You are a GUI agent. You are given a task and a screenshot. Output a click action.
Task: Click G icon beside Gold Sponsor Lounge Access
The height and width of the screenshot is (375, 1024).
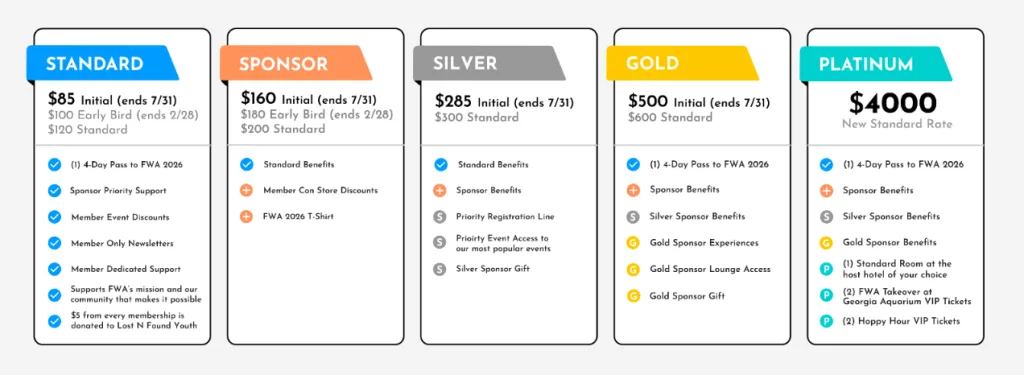(633, 269)
